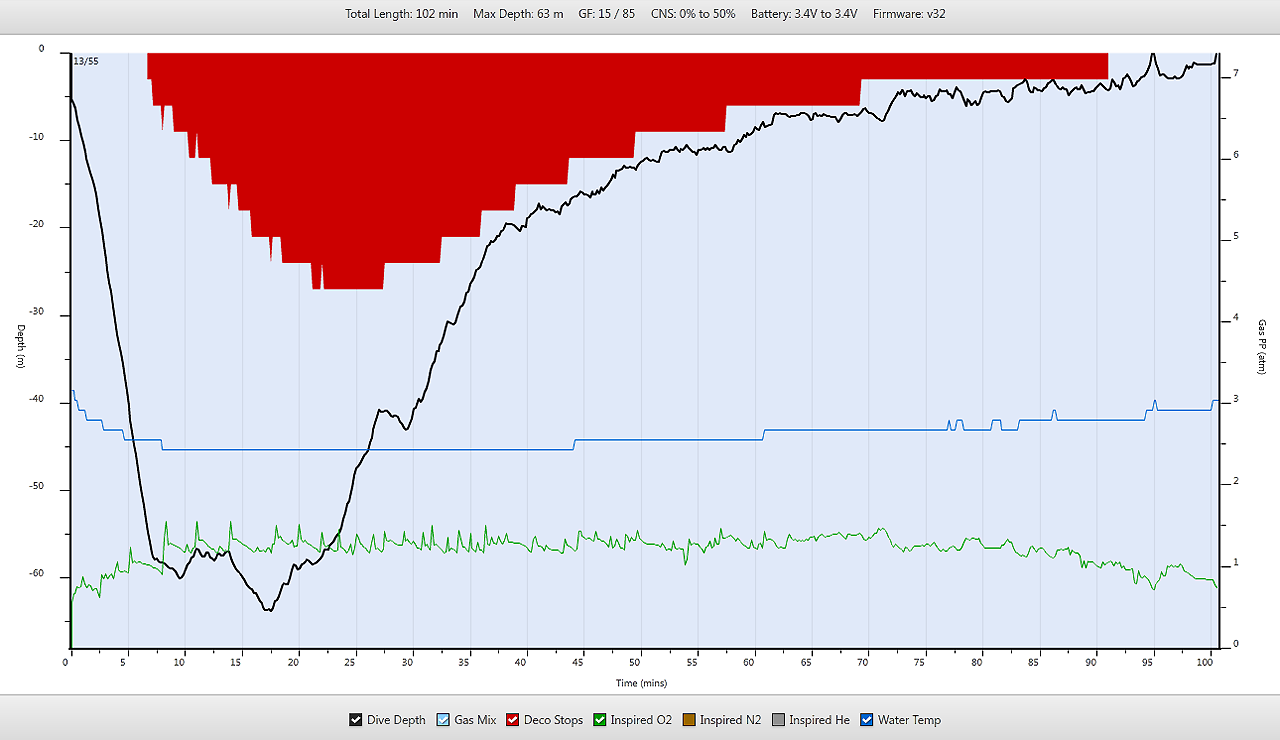This screenshot has height=740, width=1280.
Task: Click the 50 minute tick on time axis
Action: tap(638, 662)
